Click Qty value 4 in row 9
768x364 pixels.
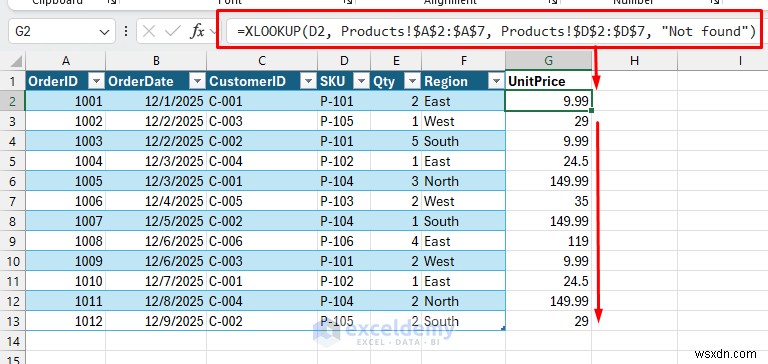[396, 241]
